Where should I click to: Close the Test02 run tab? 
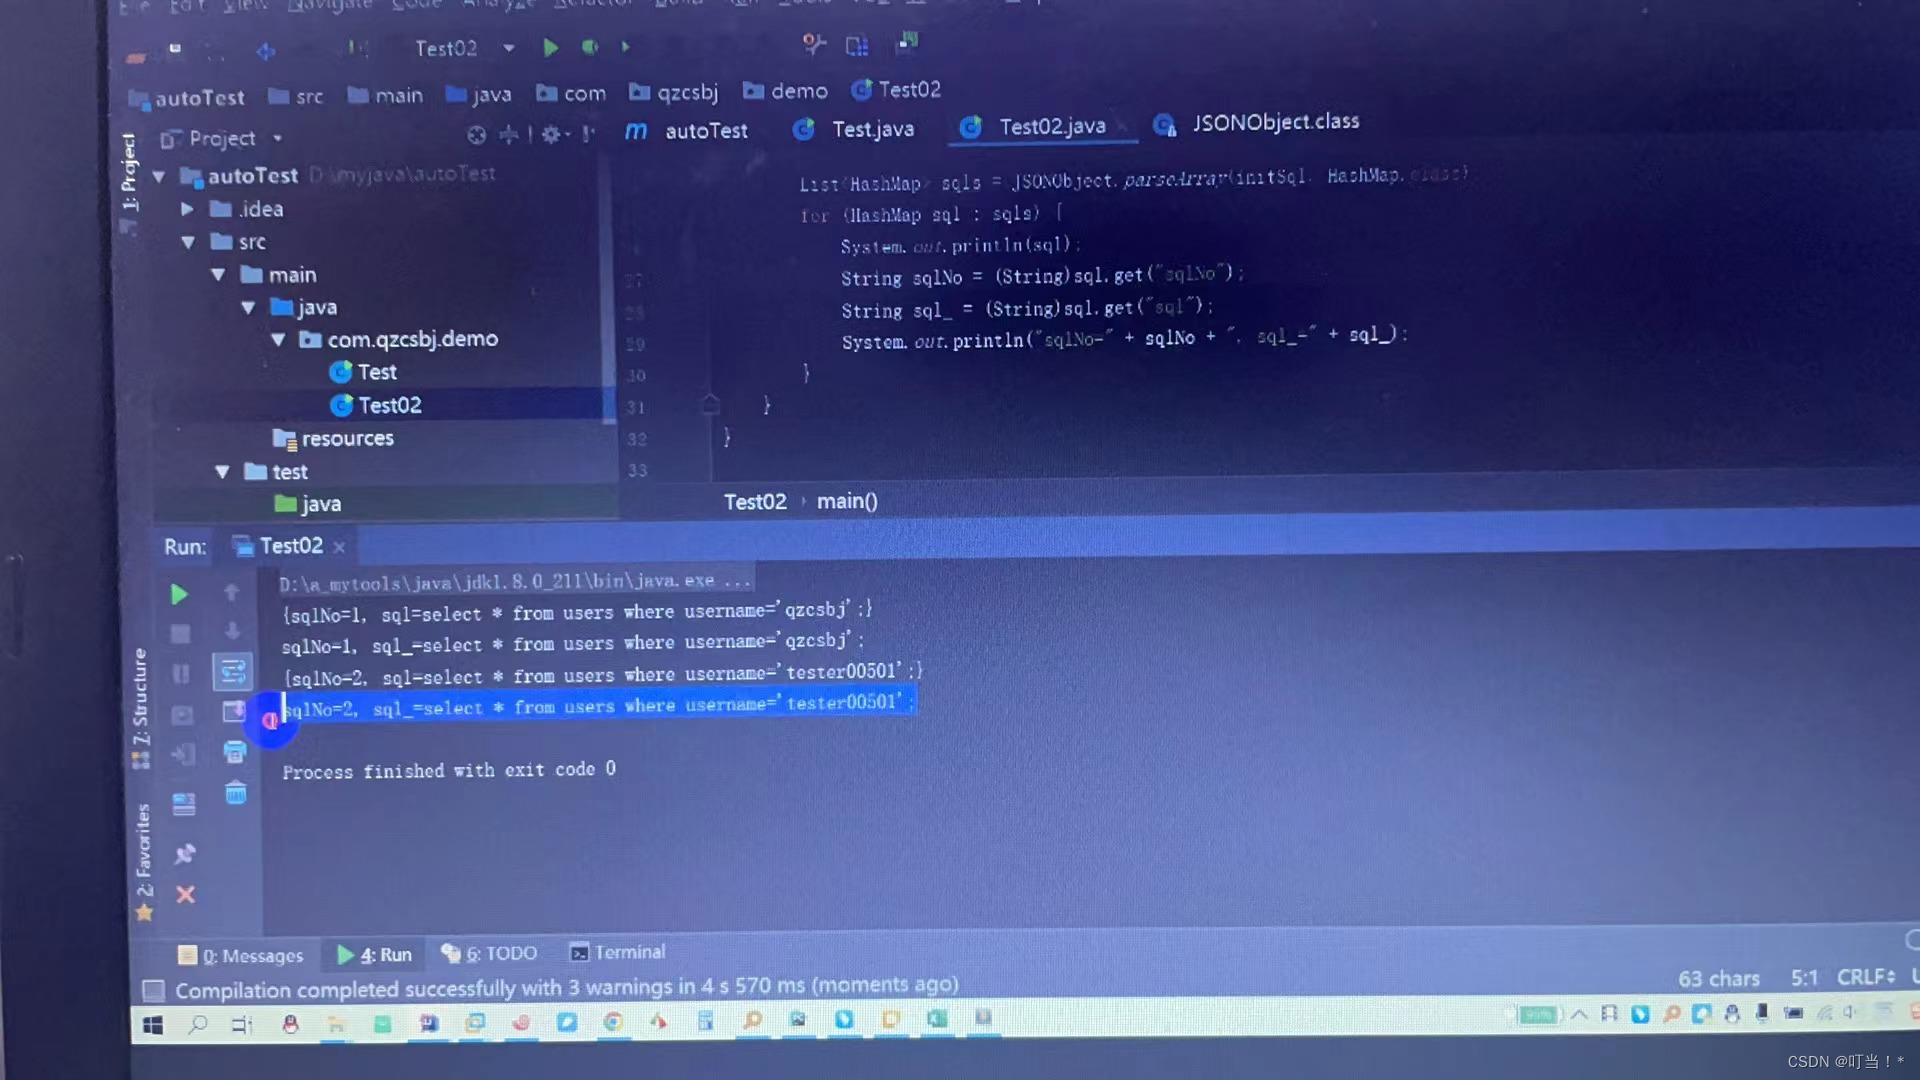pyautogui.click(x=339, y=547)
